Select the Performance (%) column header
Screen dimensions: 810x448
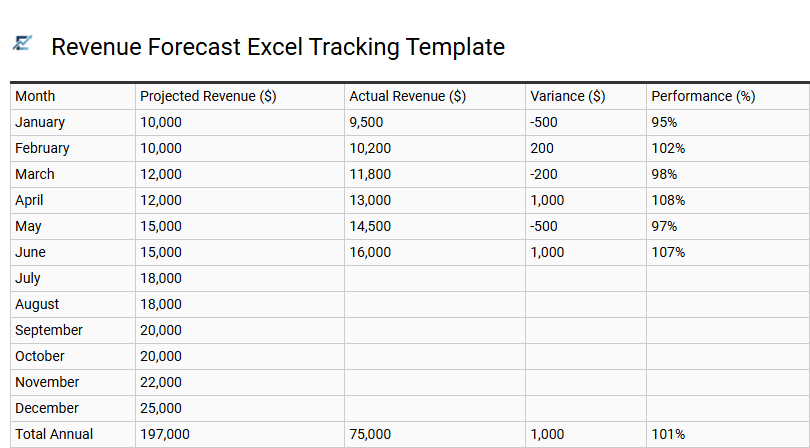(x=703, y=96)
